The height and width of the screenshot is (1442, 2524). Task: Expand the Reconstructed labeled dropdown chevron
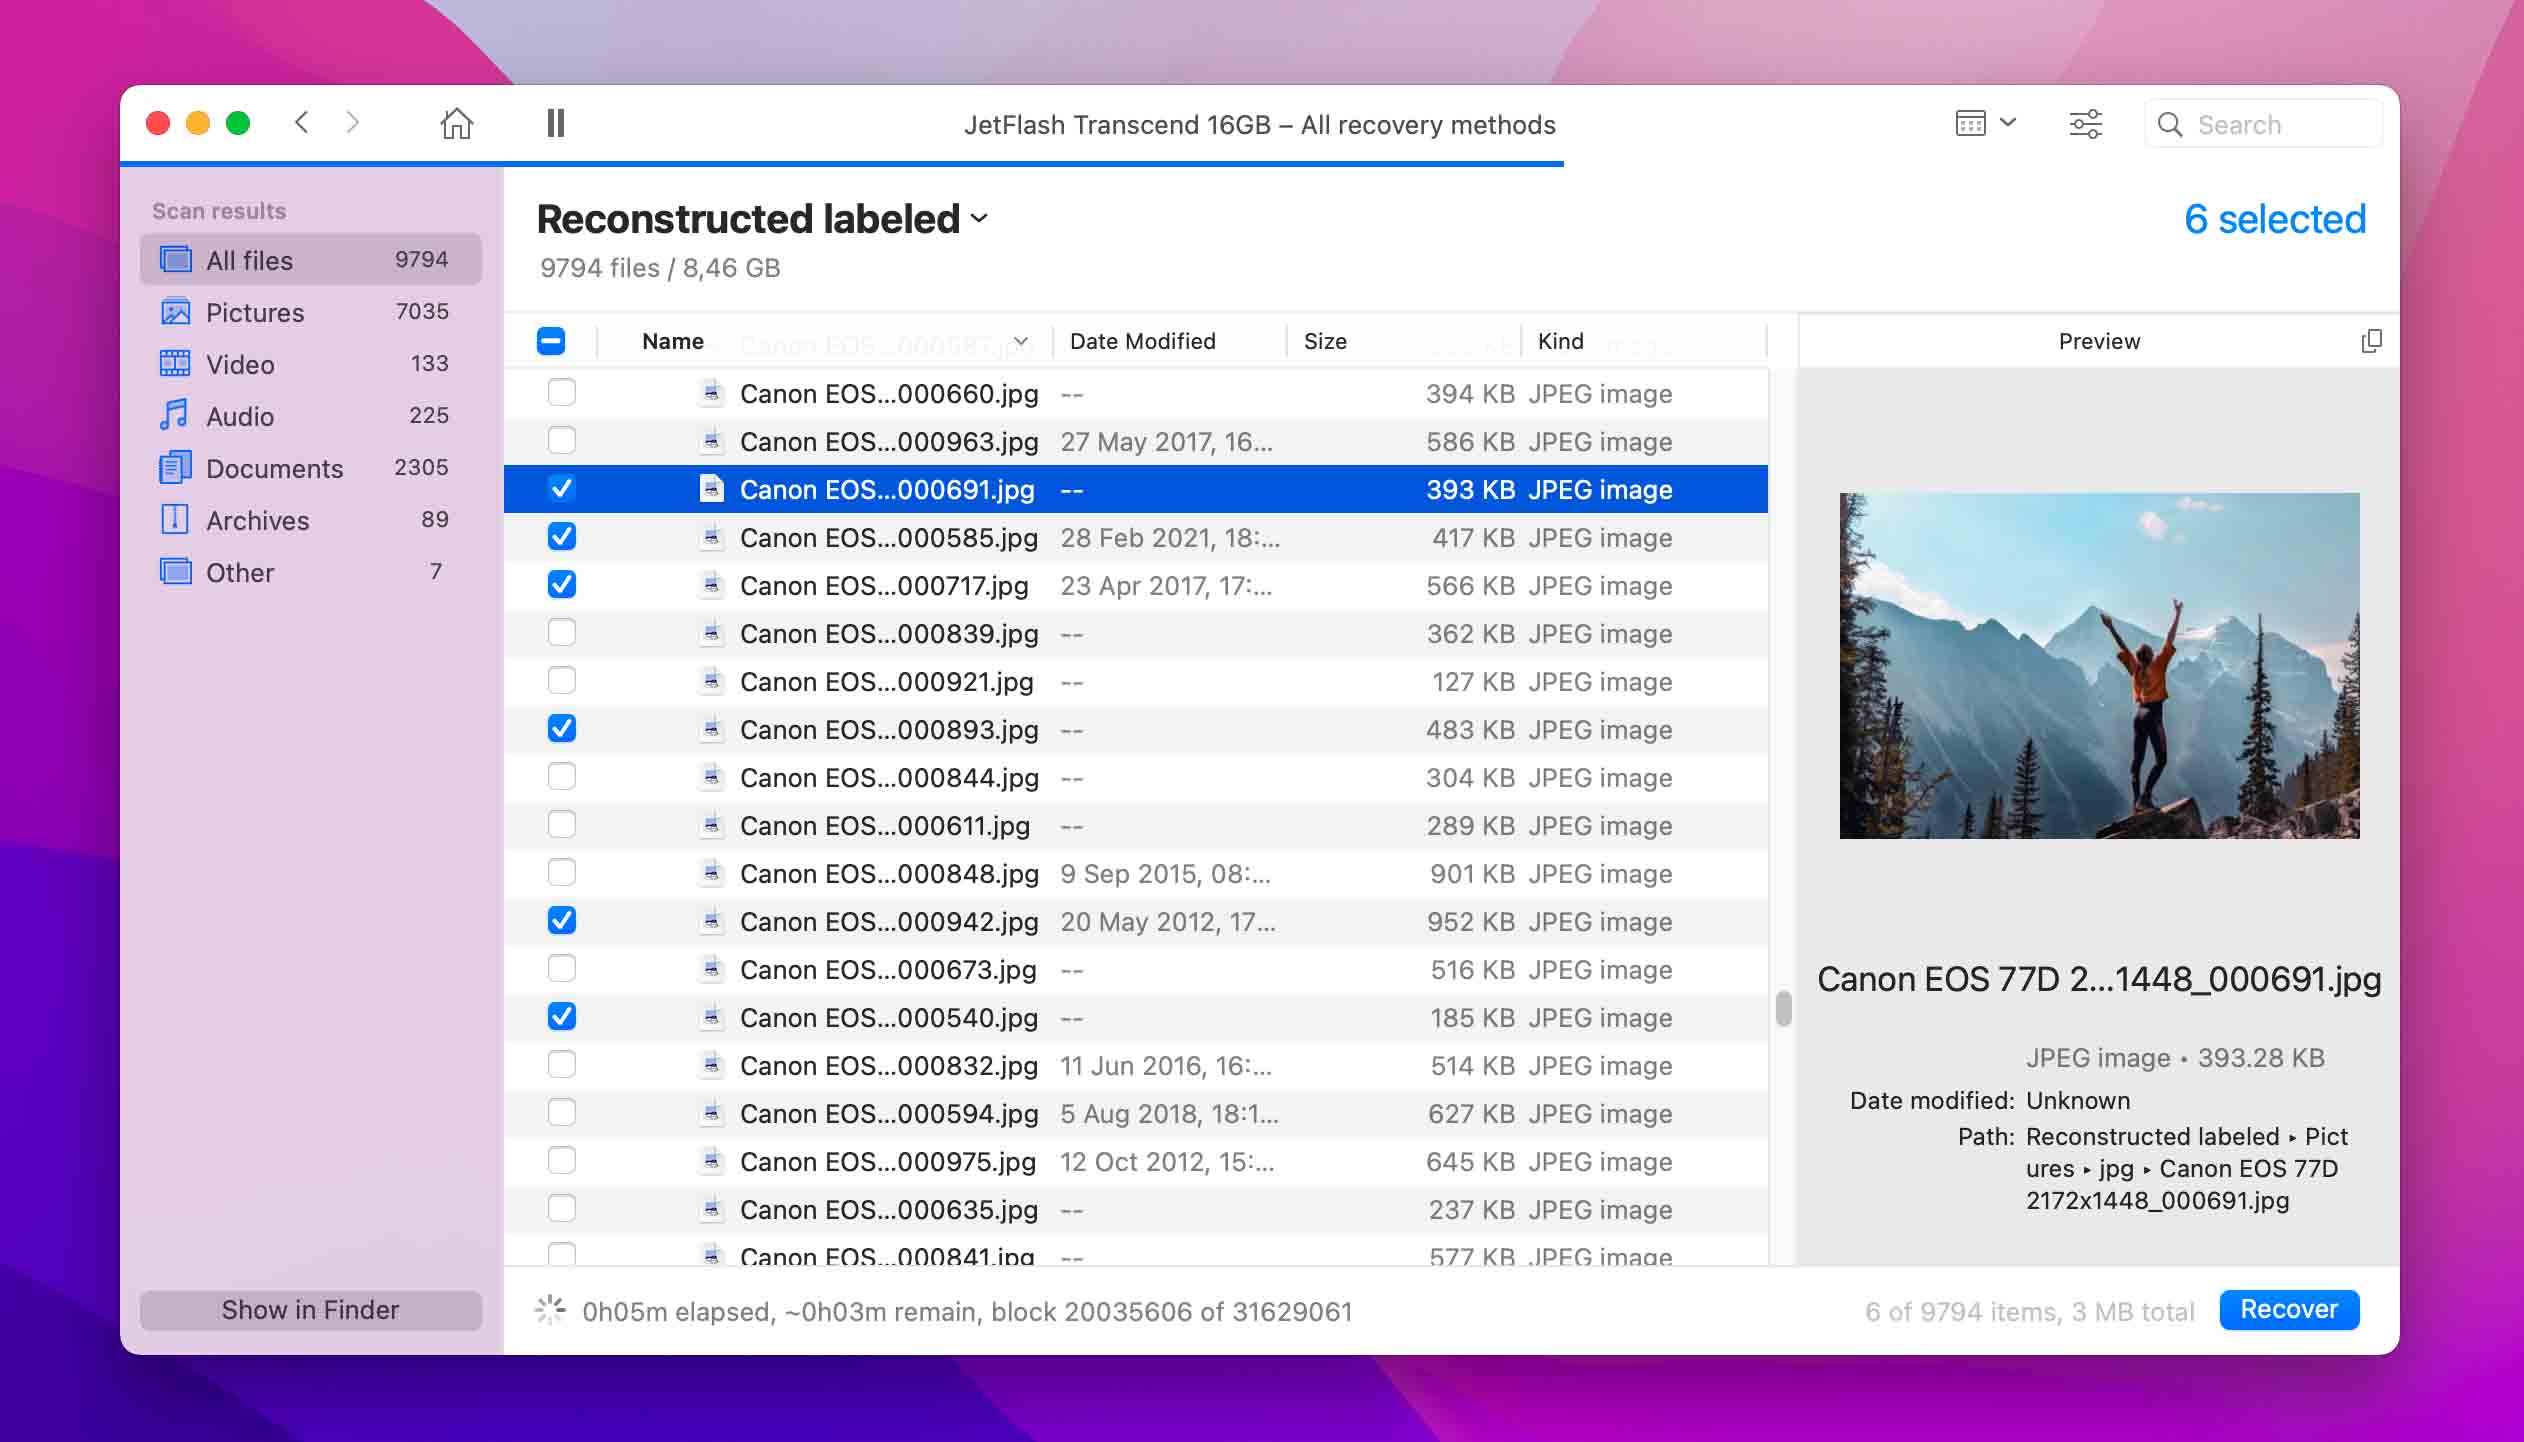(x=980, y=219)
